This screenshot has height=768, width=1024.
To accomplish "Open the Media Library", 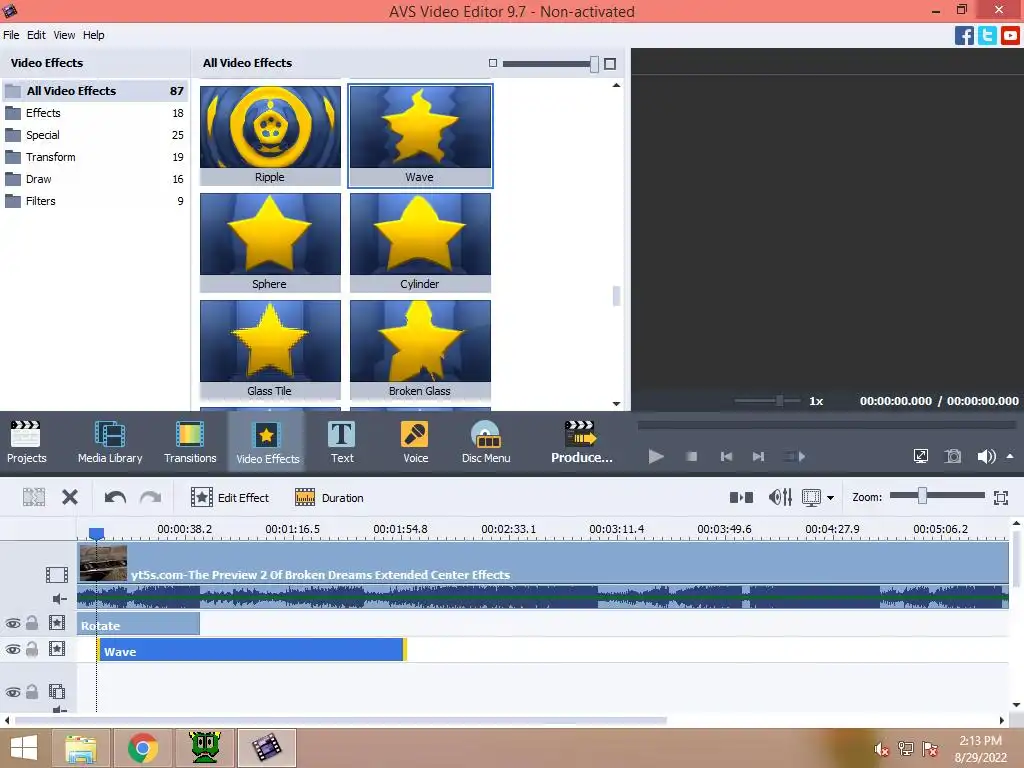I will pos(110,442).
